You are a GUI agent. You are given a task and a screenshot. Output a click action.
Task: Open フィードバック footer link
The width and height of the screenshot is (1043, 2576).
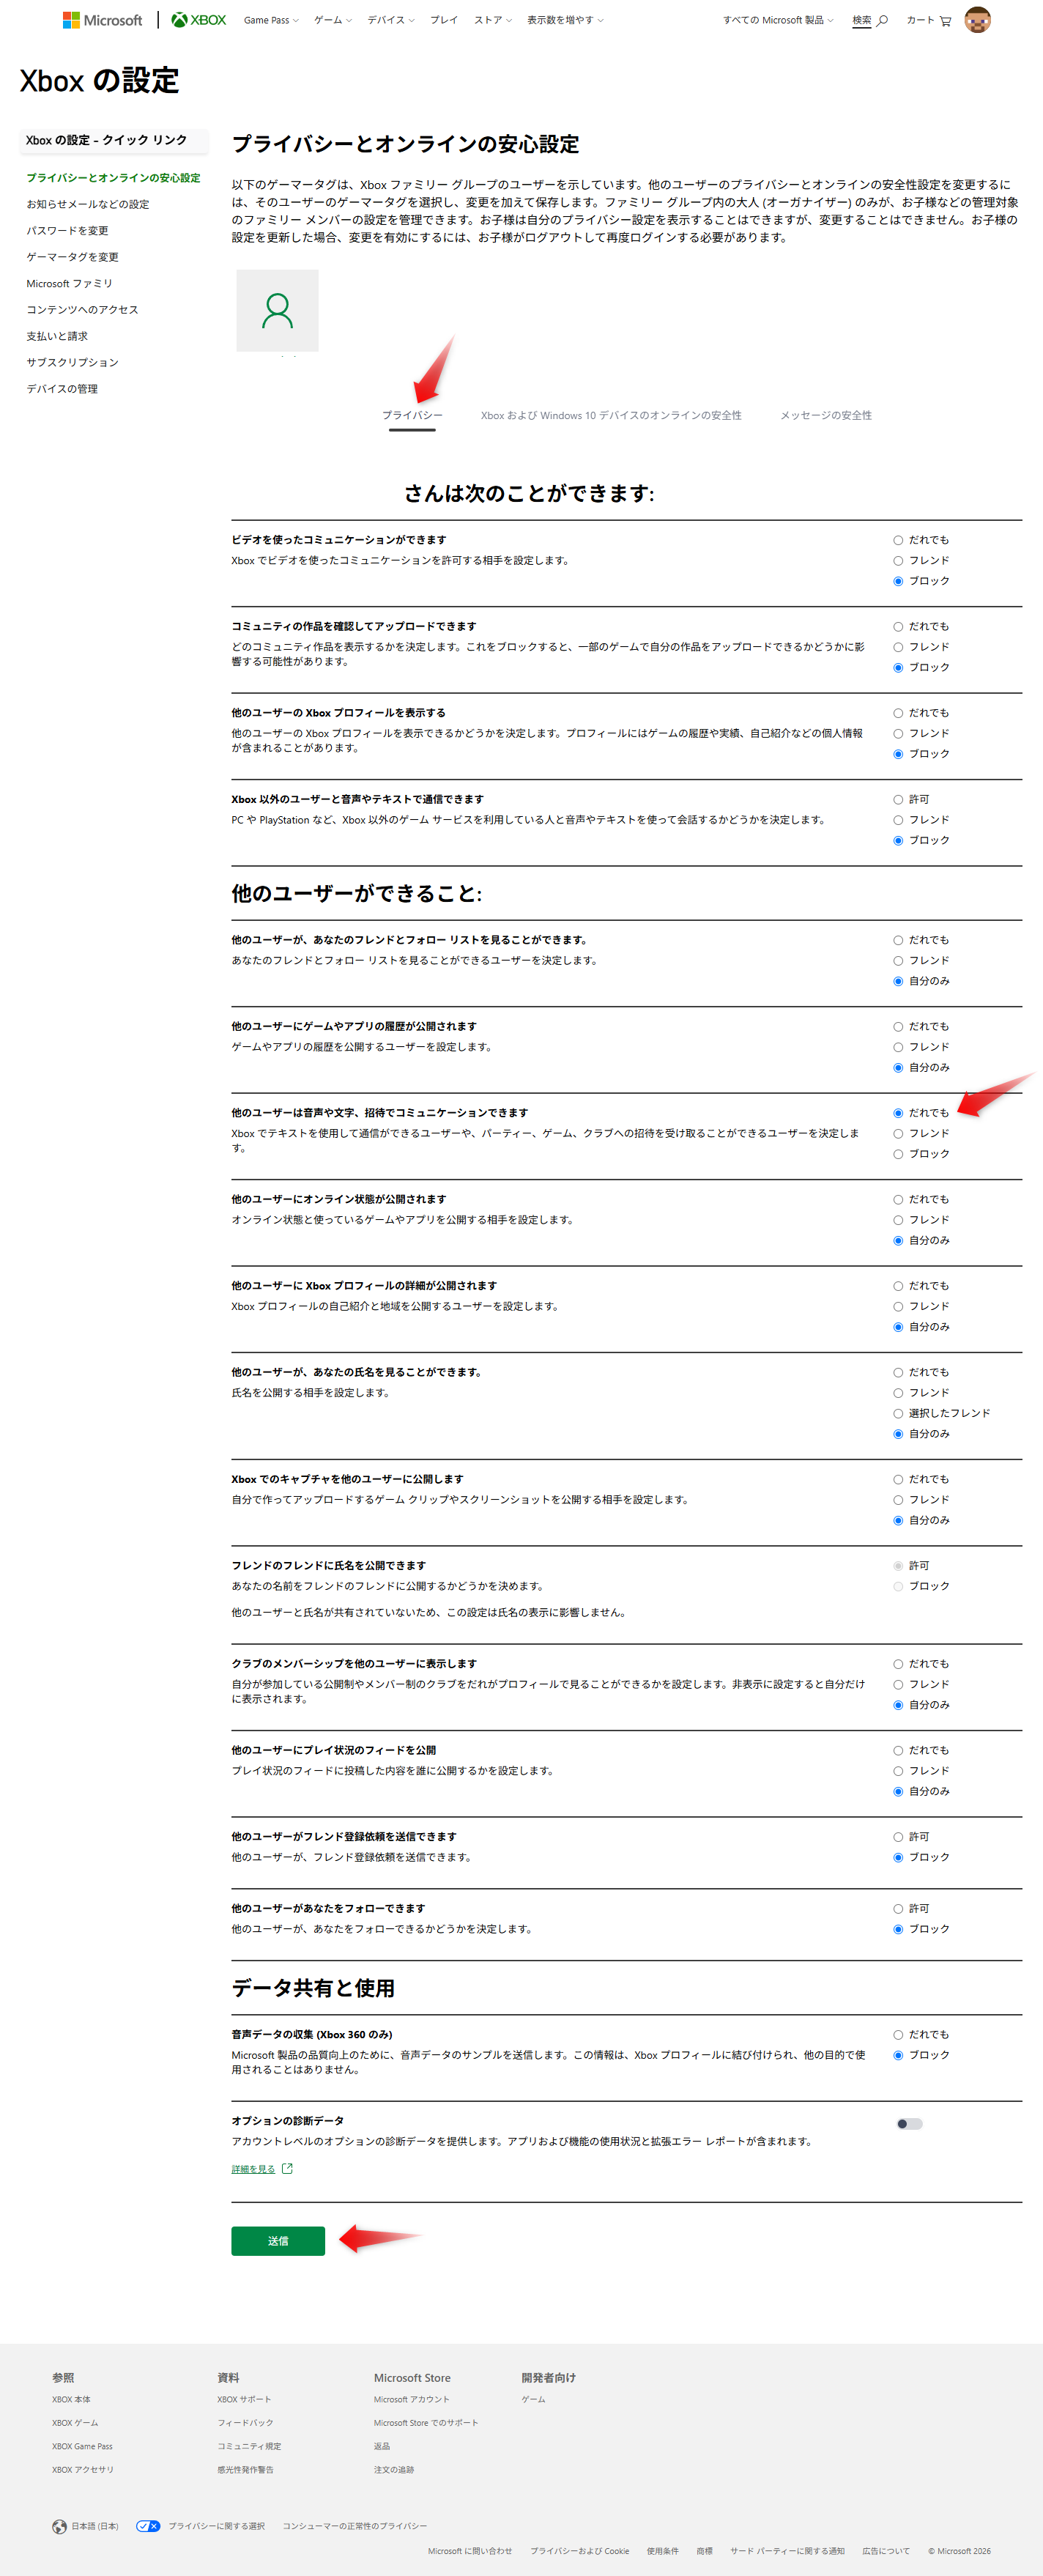pos(245,2423)
